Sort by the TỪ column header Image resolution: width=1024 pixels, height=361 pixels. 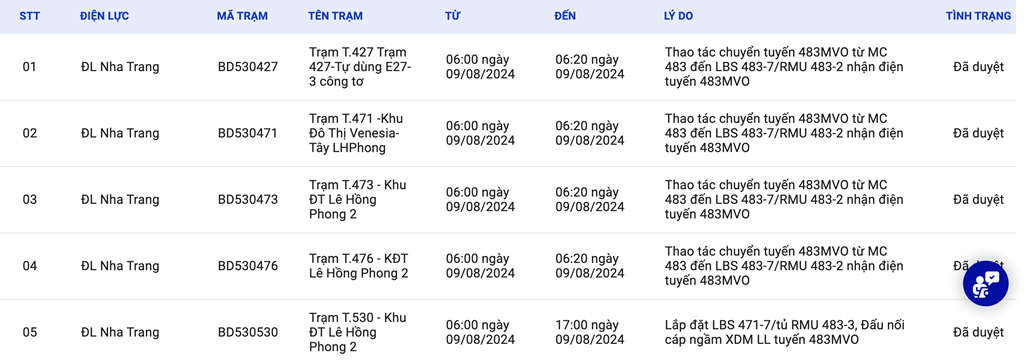point(452,16)
